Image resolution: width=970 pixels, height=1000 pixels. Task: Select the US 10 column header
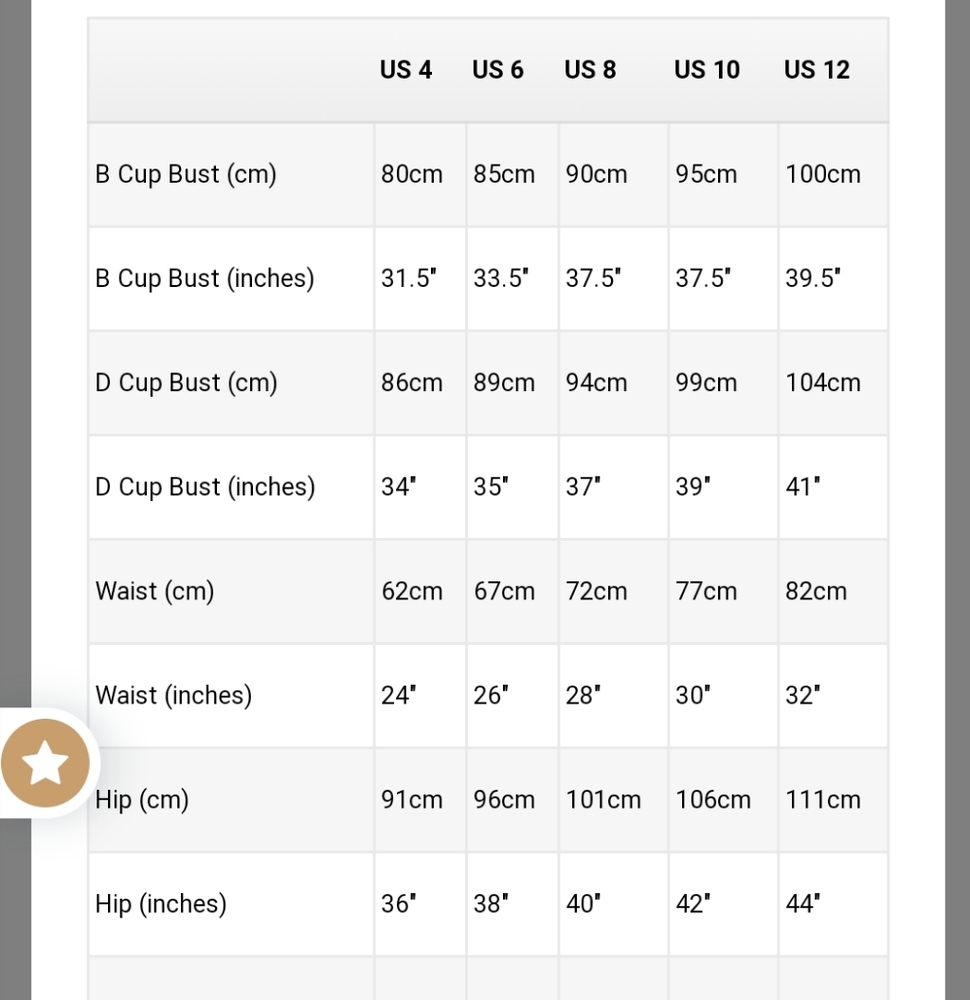tap(707, 70)
